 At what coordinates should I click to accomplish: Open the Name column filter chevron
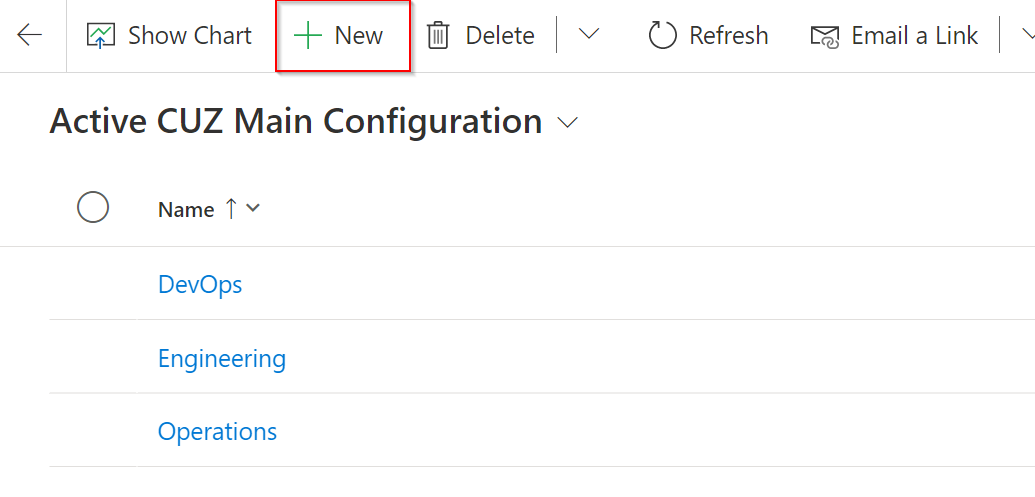253,208
